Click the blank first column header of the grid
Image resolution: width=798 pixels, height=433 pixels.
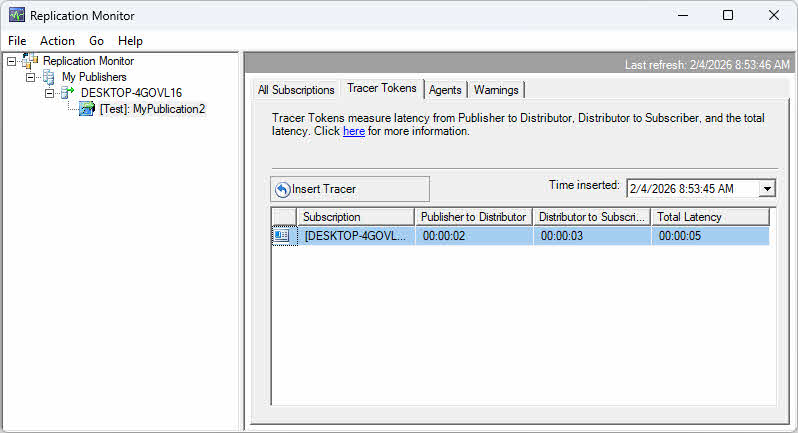[x=284, y=217]
